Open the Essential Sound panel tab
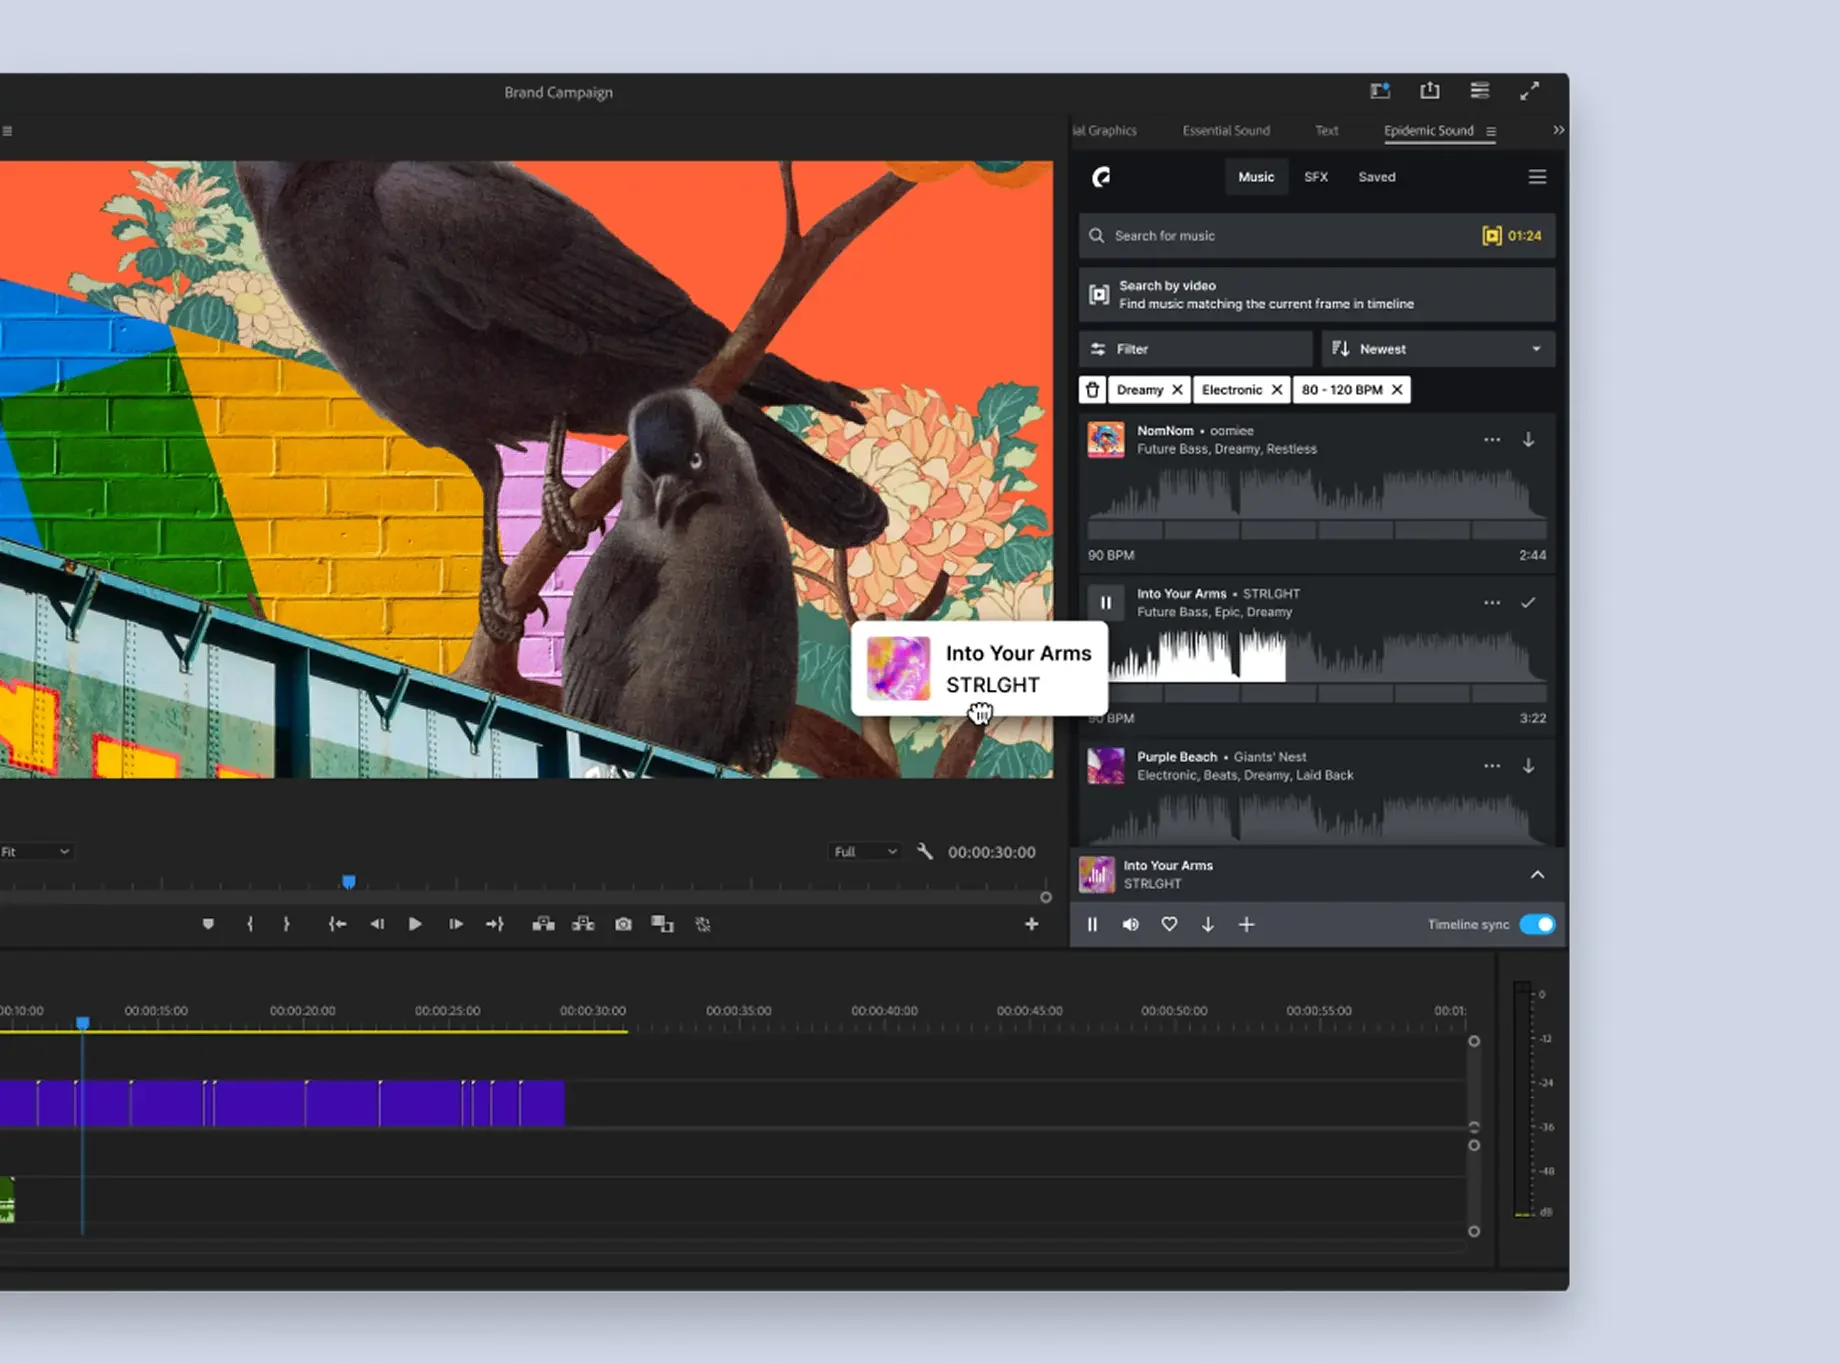 coord(1226,131)
